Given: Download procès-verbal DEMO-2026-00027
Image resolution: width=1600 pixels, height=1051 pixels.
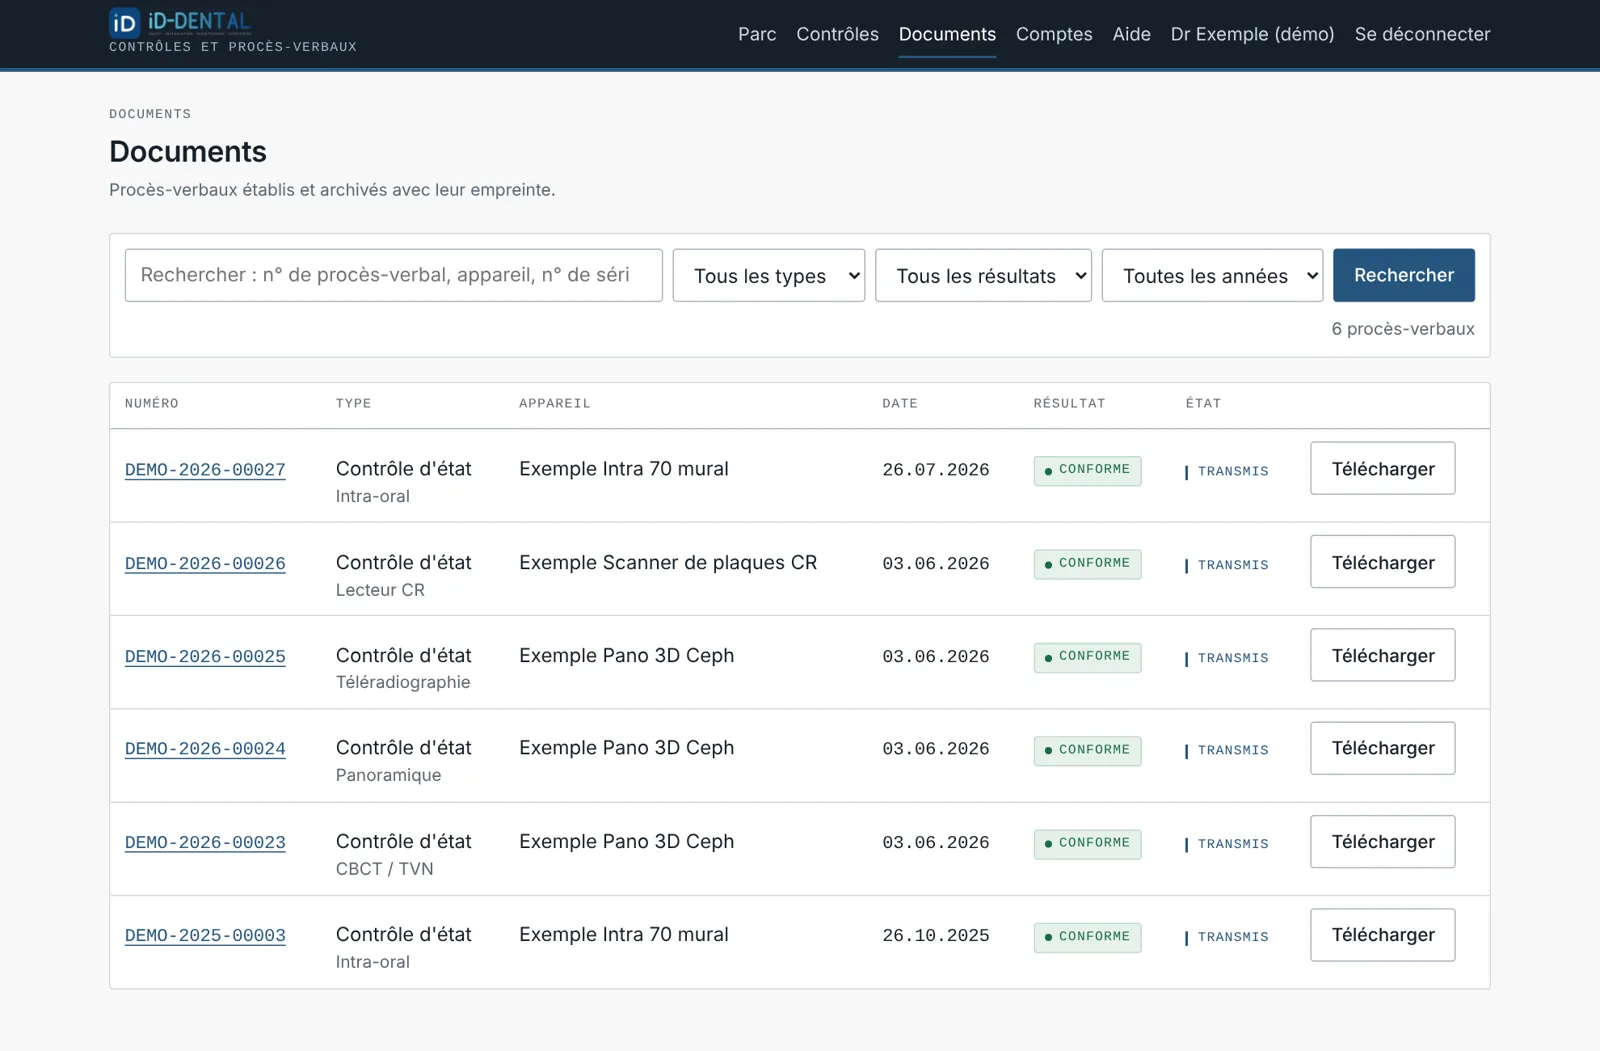Looking at the screenshot, I should pyautogui.click(x=1383, y=468).
